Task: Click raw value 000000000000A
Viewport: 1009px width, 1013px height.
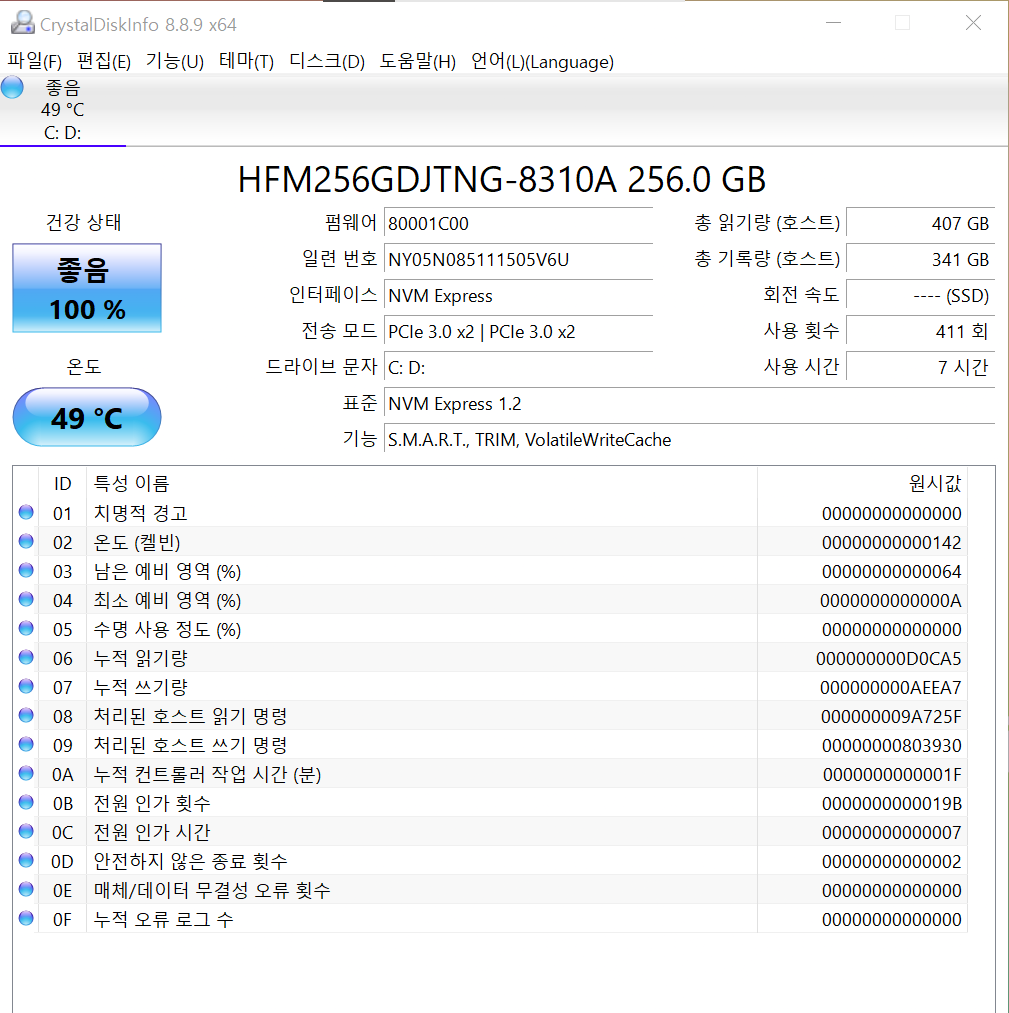Action: point(891,601)
